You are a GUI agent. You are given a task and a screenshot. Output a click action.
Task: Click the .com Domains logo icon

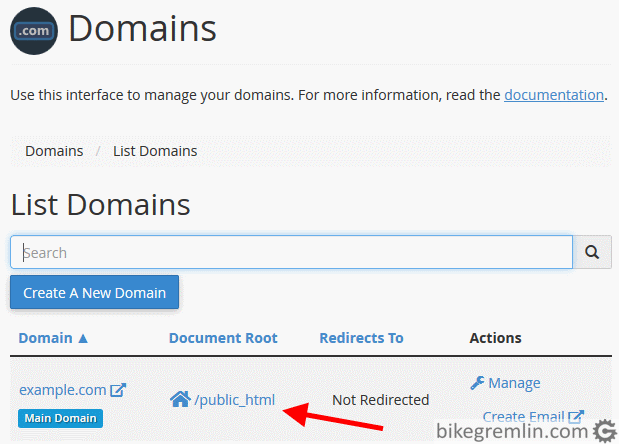(x=34, y=31)
